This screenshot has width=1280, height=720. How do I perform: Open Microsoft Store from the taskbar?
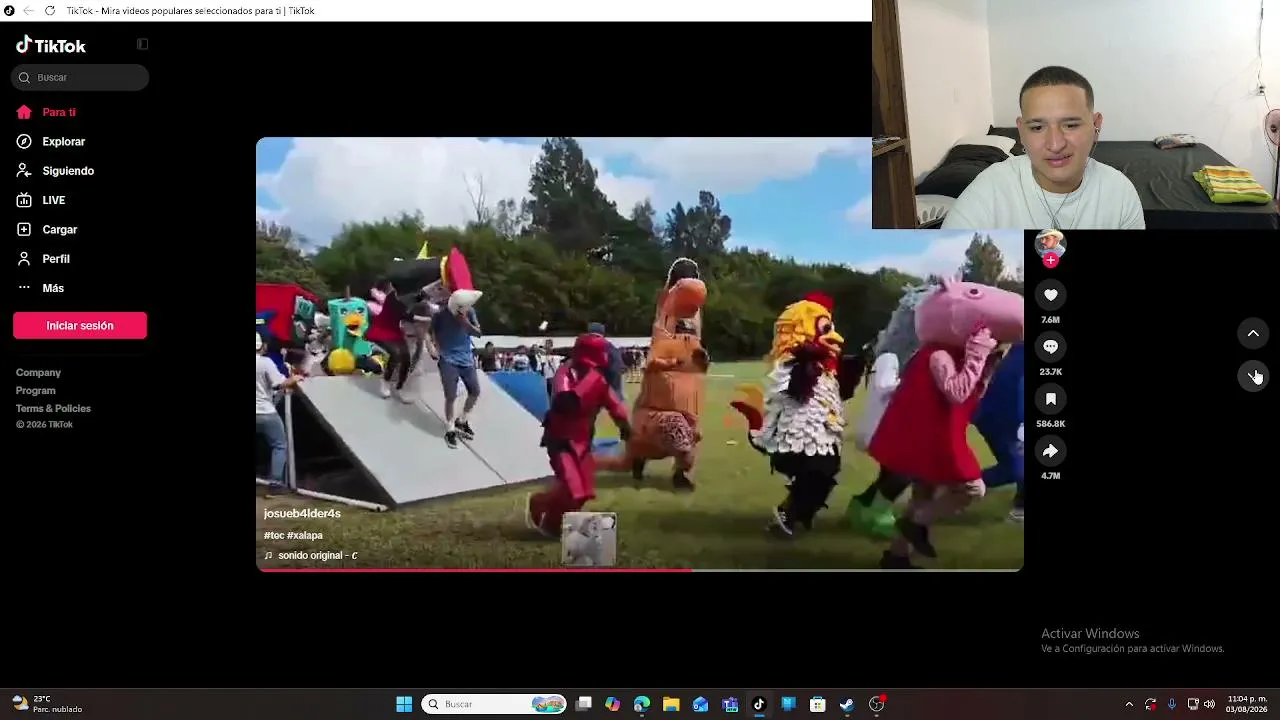tap(818, 704)
